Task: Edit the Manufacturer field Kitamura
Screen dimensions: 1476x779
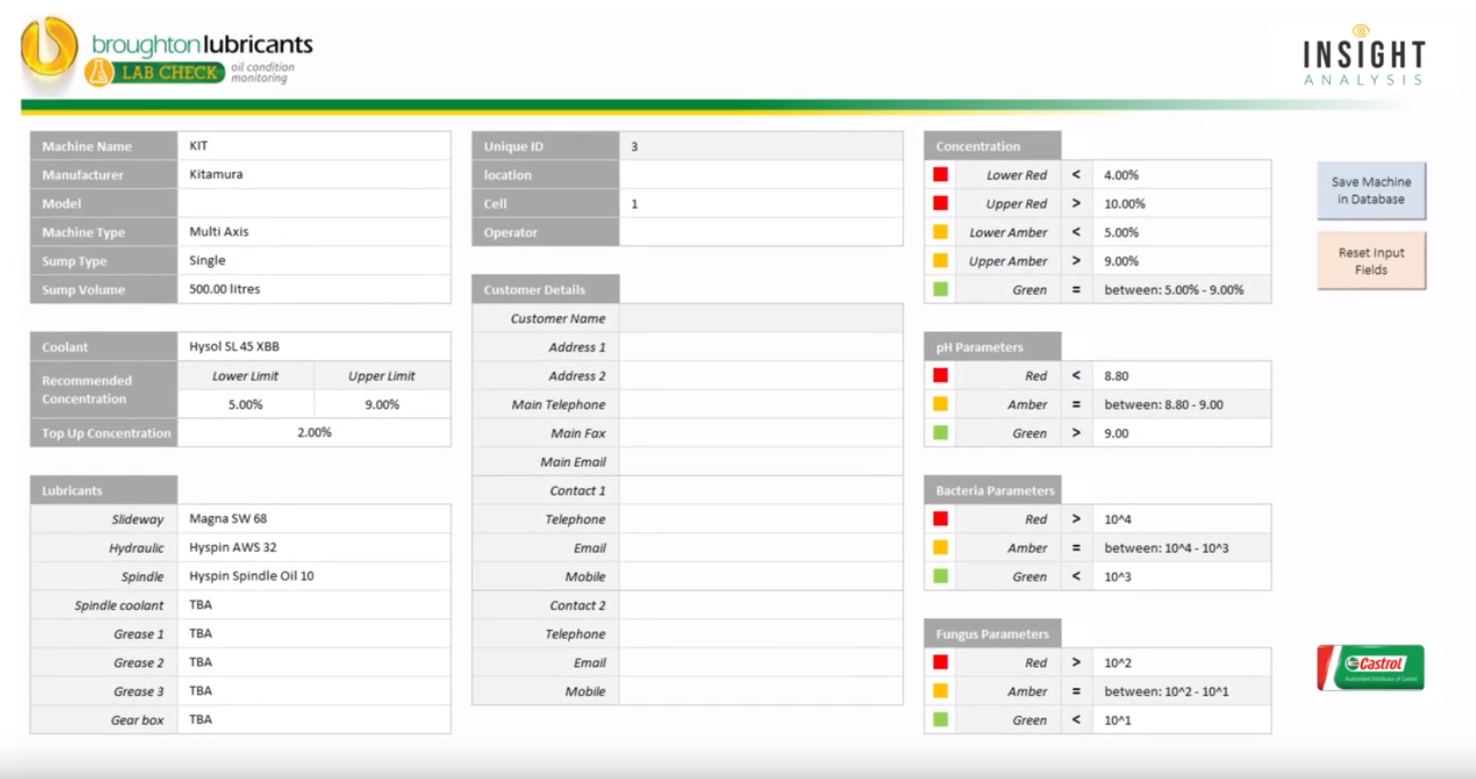Action: (x=314, y=175)
